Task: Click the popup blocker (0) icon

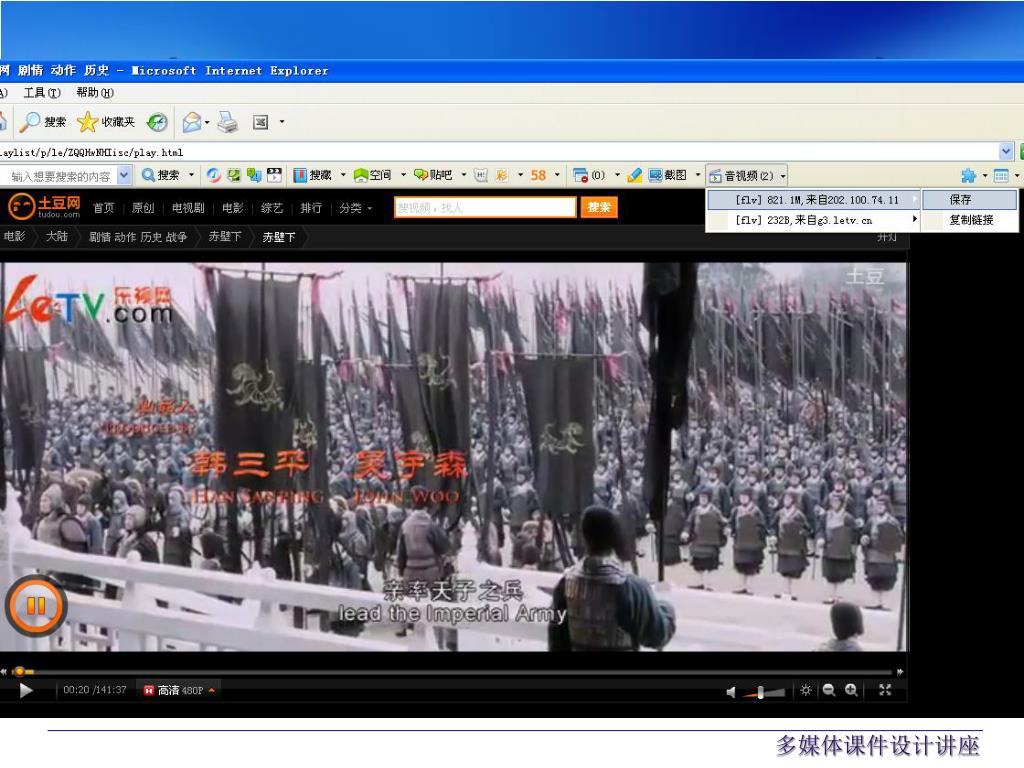Action: coord(580,175)
